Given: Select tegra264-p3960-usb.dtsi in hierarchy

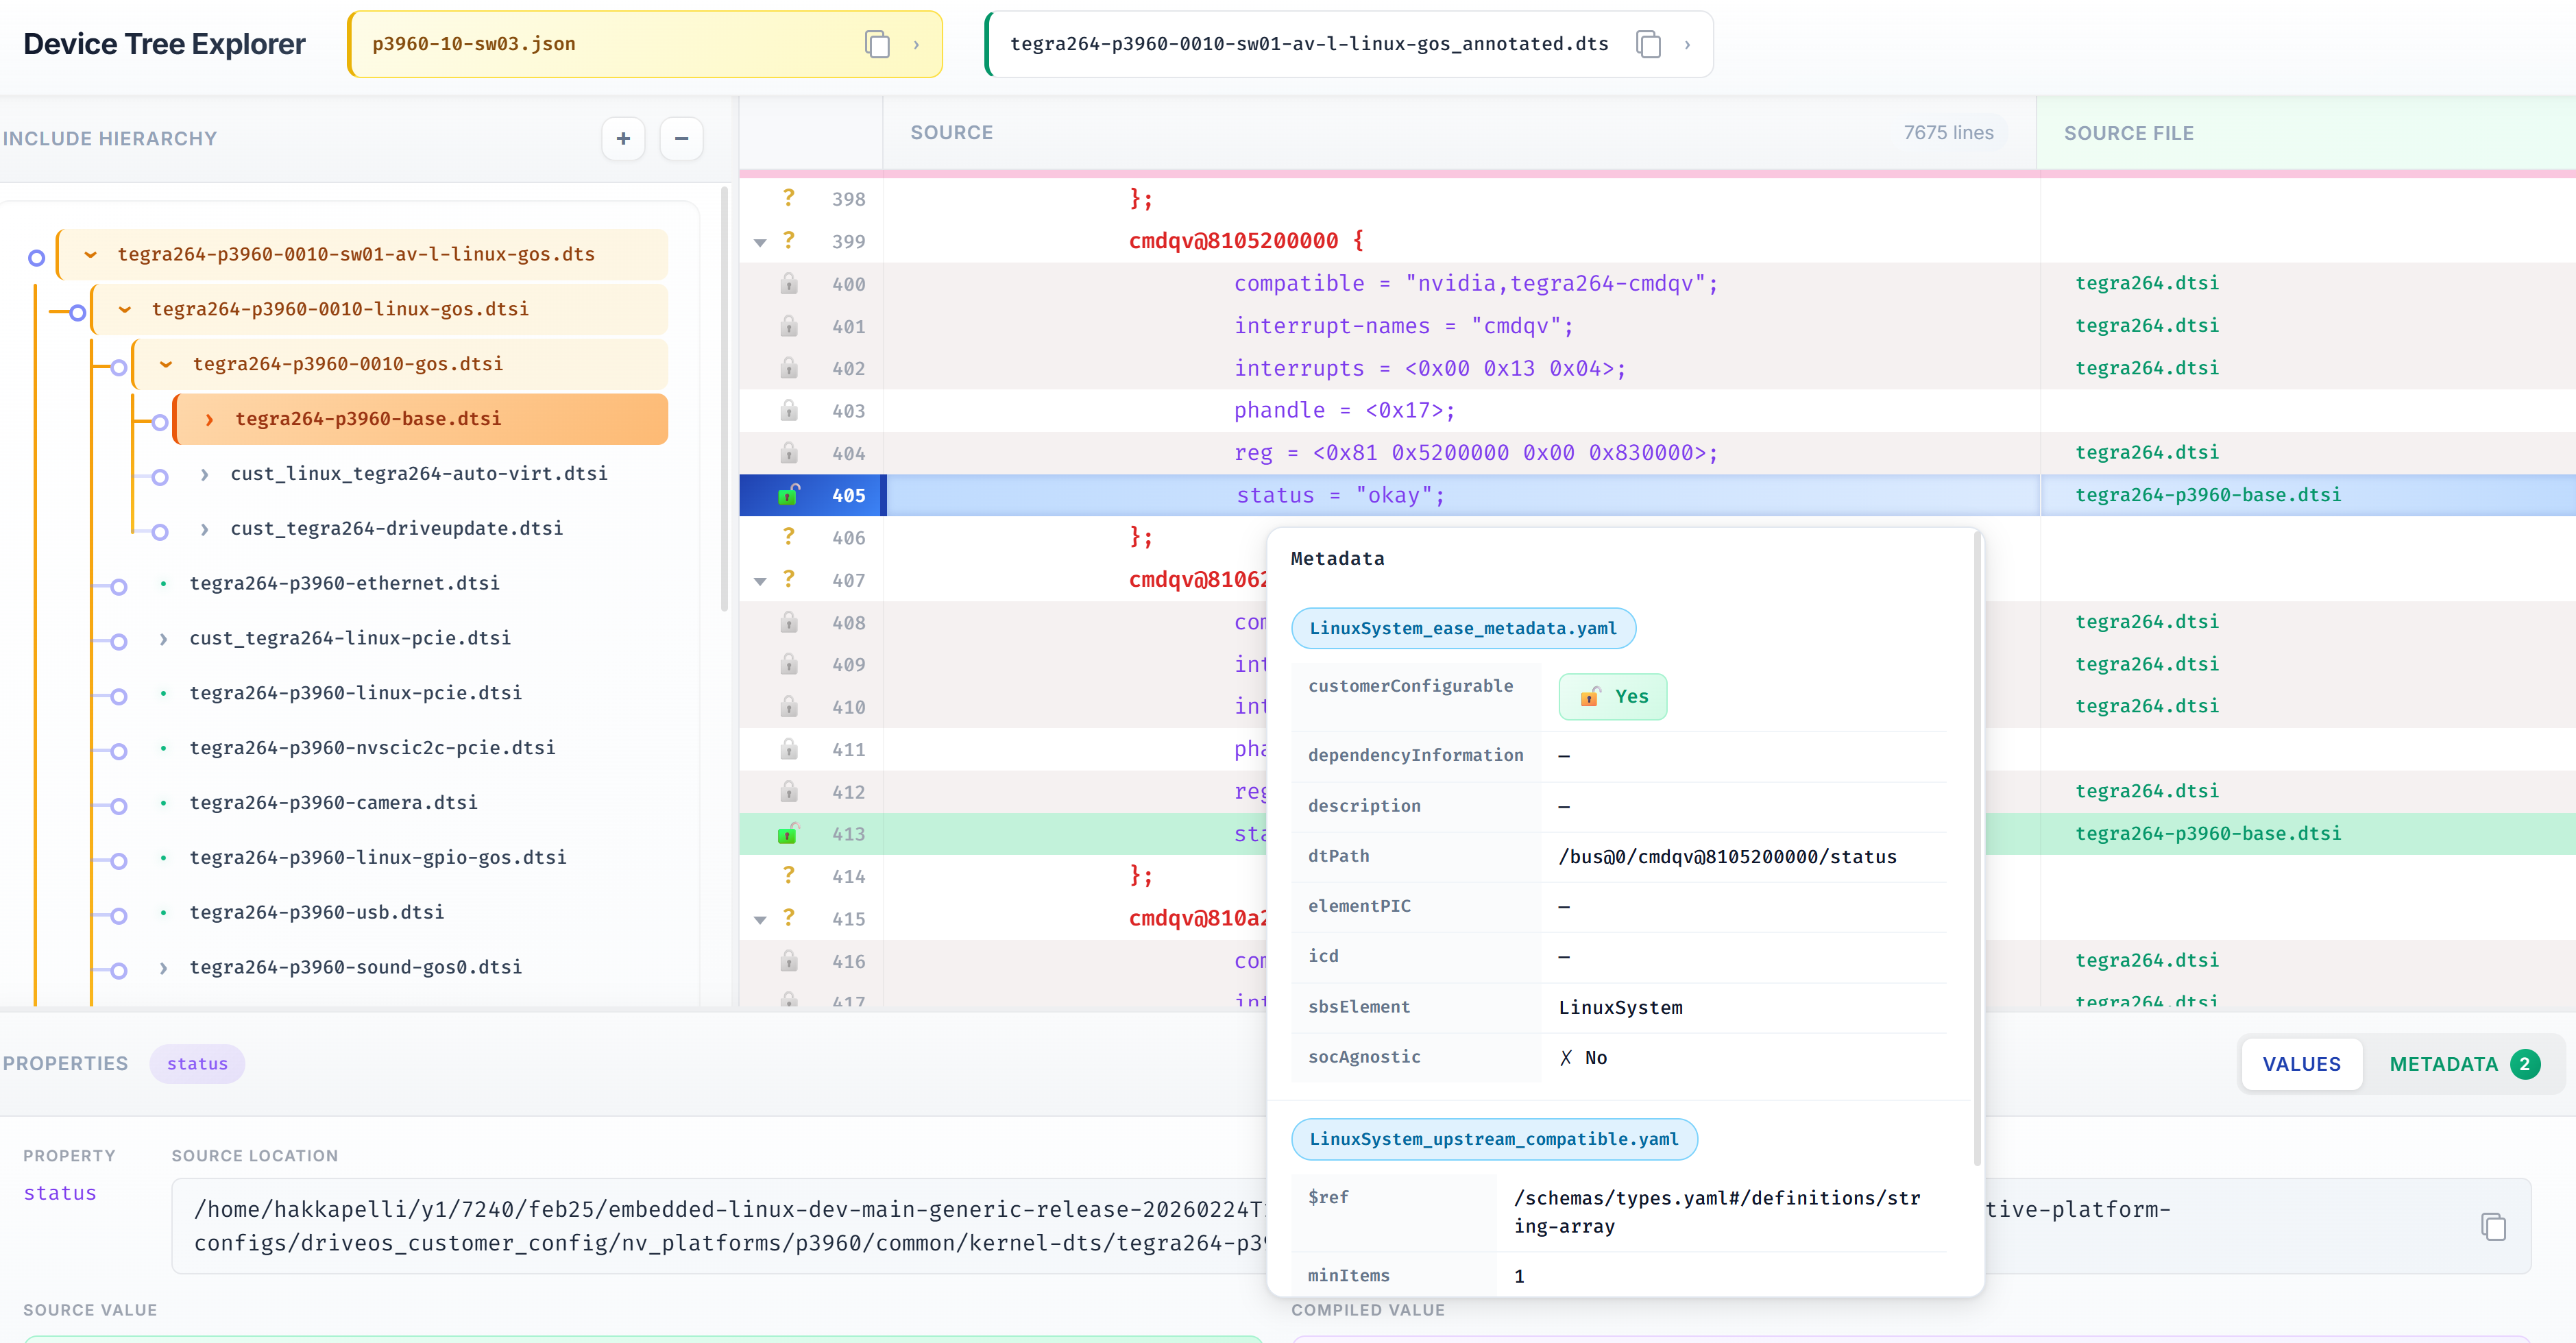Looking at the screenshot, I should 316,912.
